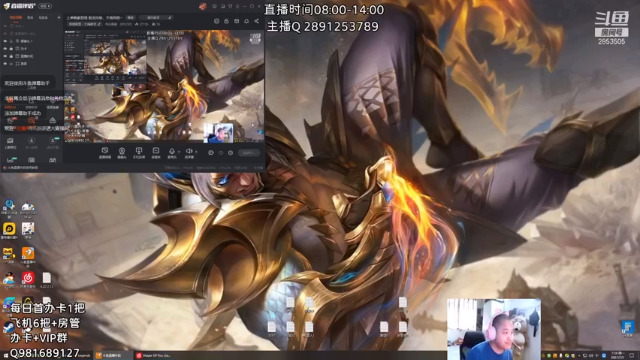Image resolution: width=640 pixels, height=360 pixels.
Task: Open the streamer avatar in title bar
Action: [x=202, y=6]
